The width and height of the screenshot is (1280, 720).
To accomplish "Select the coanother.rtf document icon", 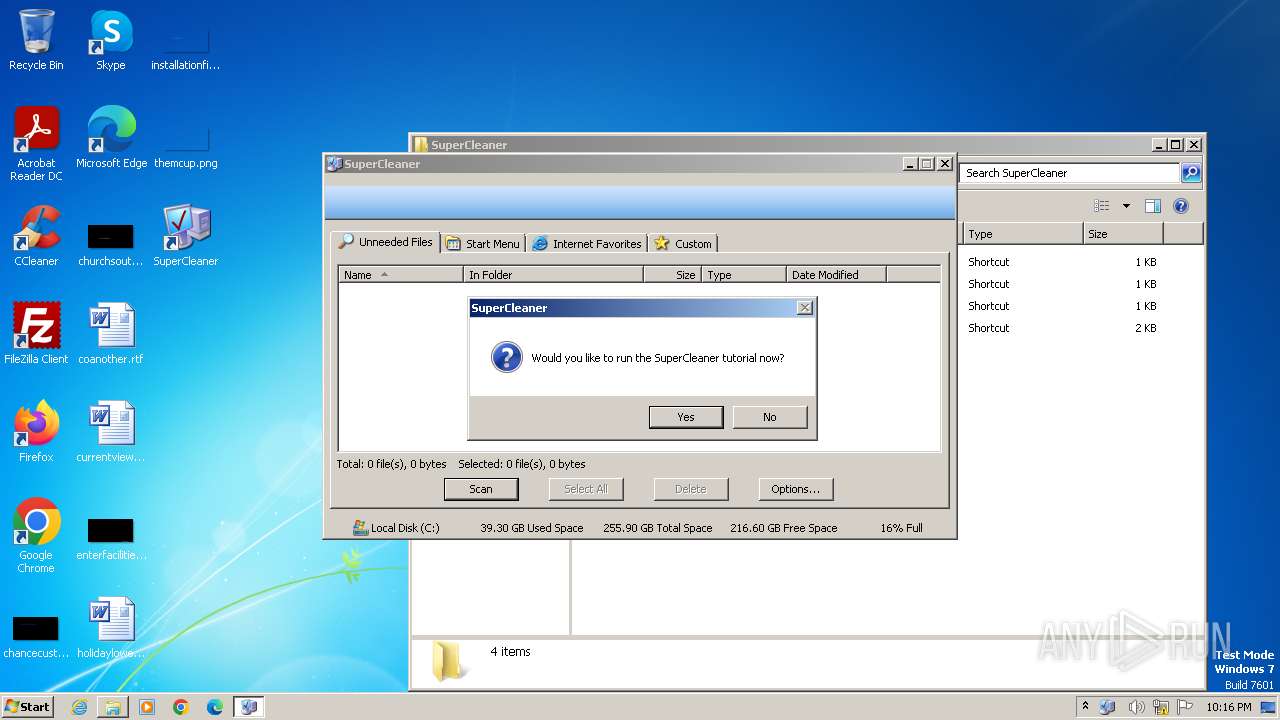I will (x=110, y=334).
